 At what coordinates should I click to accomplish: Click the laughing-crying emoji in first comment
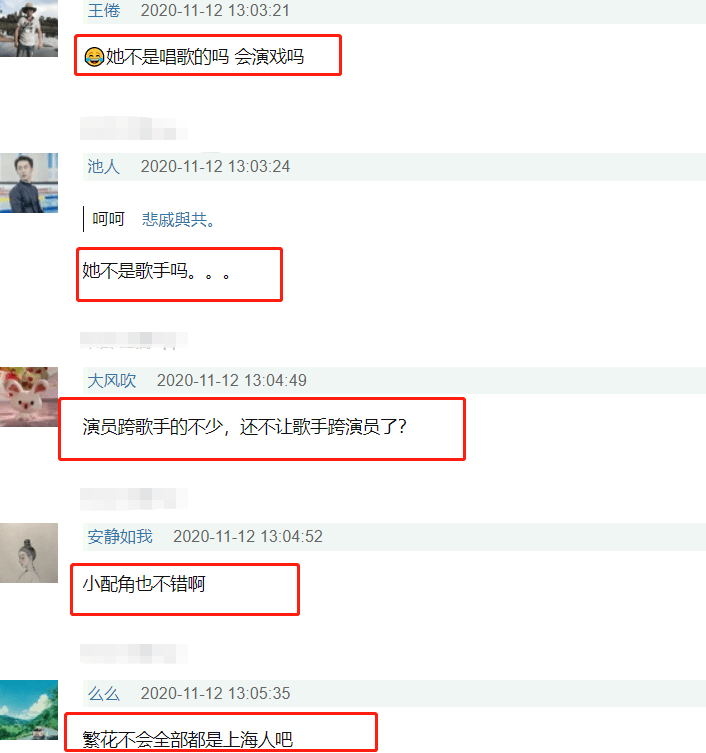pos(94,57)
